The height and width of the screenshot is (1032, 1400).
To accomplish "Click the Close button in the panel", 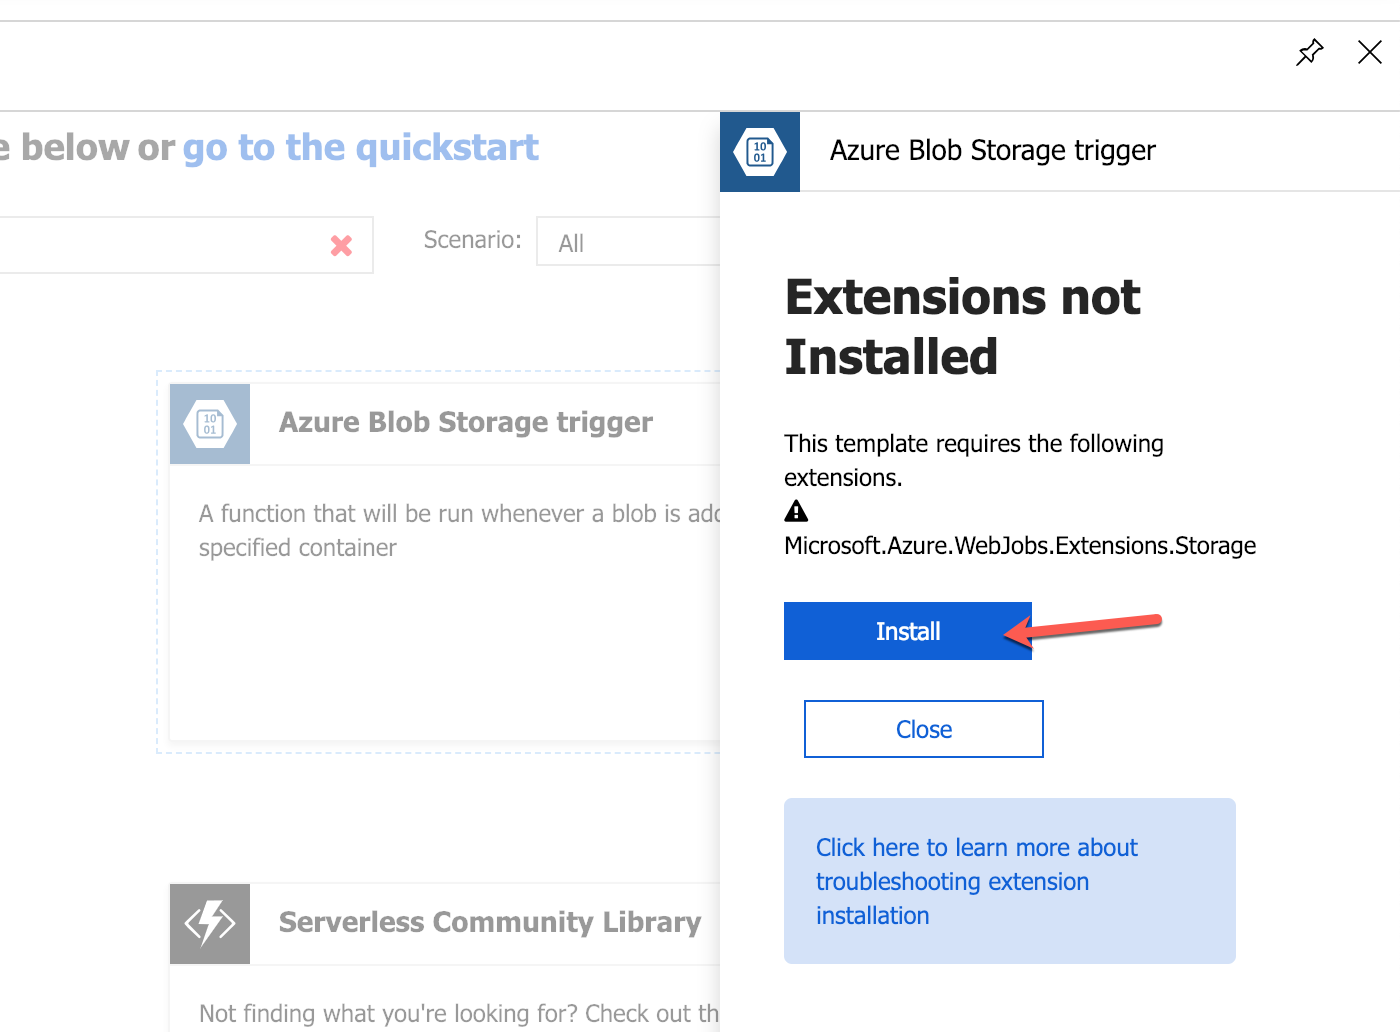I will (924, 729).
